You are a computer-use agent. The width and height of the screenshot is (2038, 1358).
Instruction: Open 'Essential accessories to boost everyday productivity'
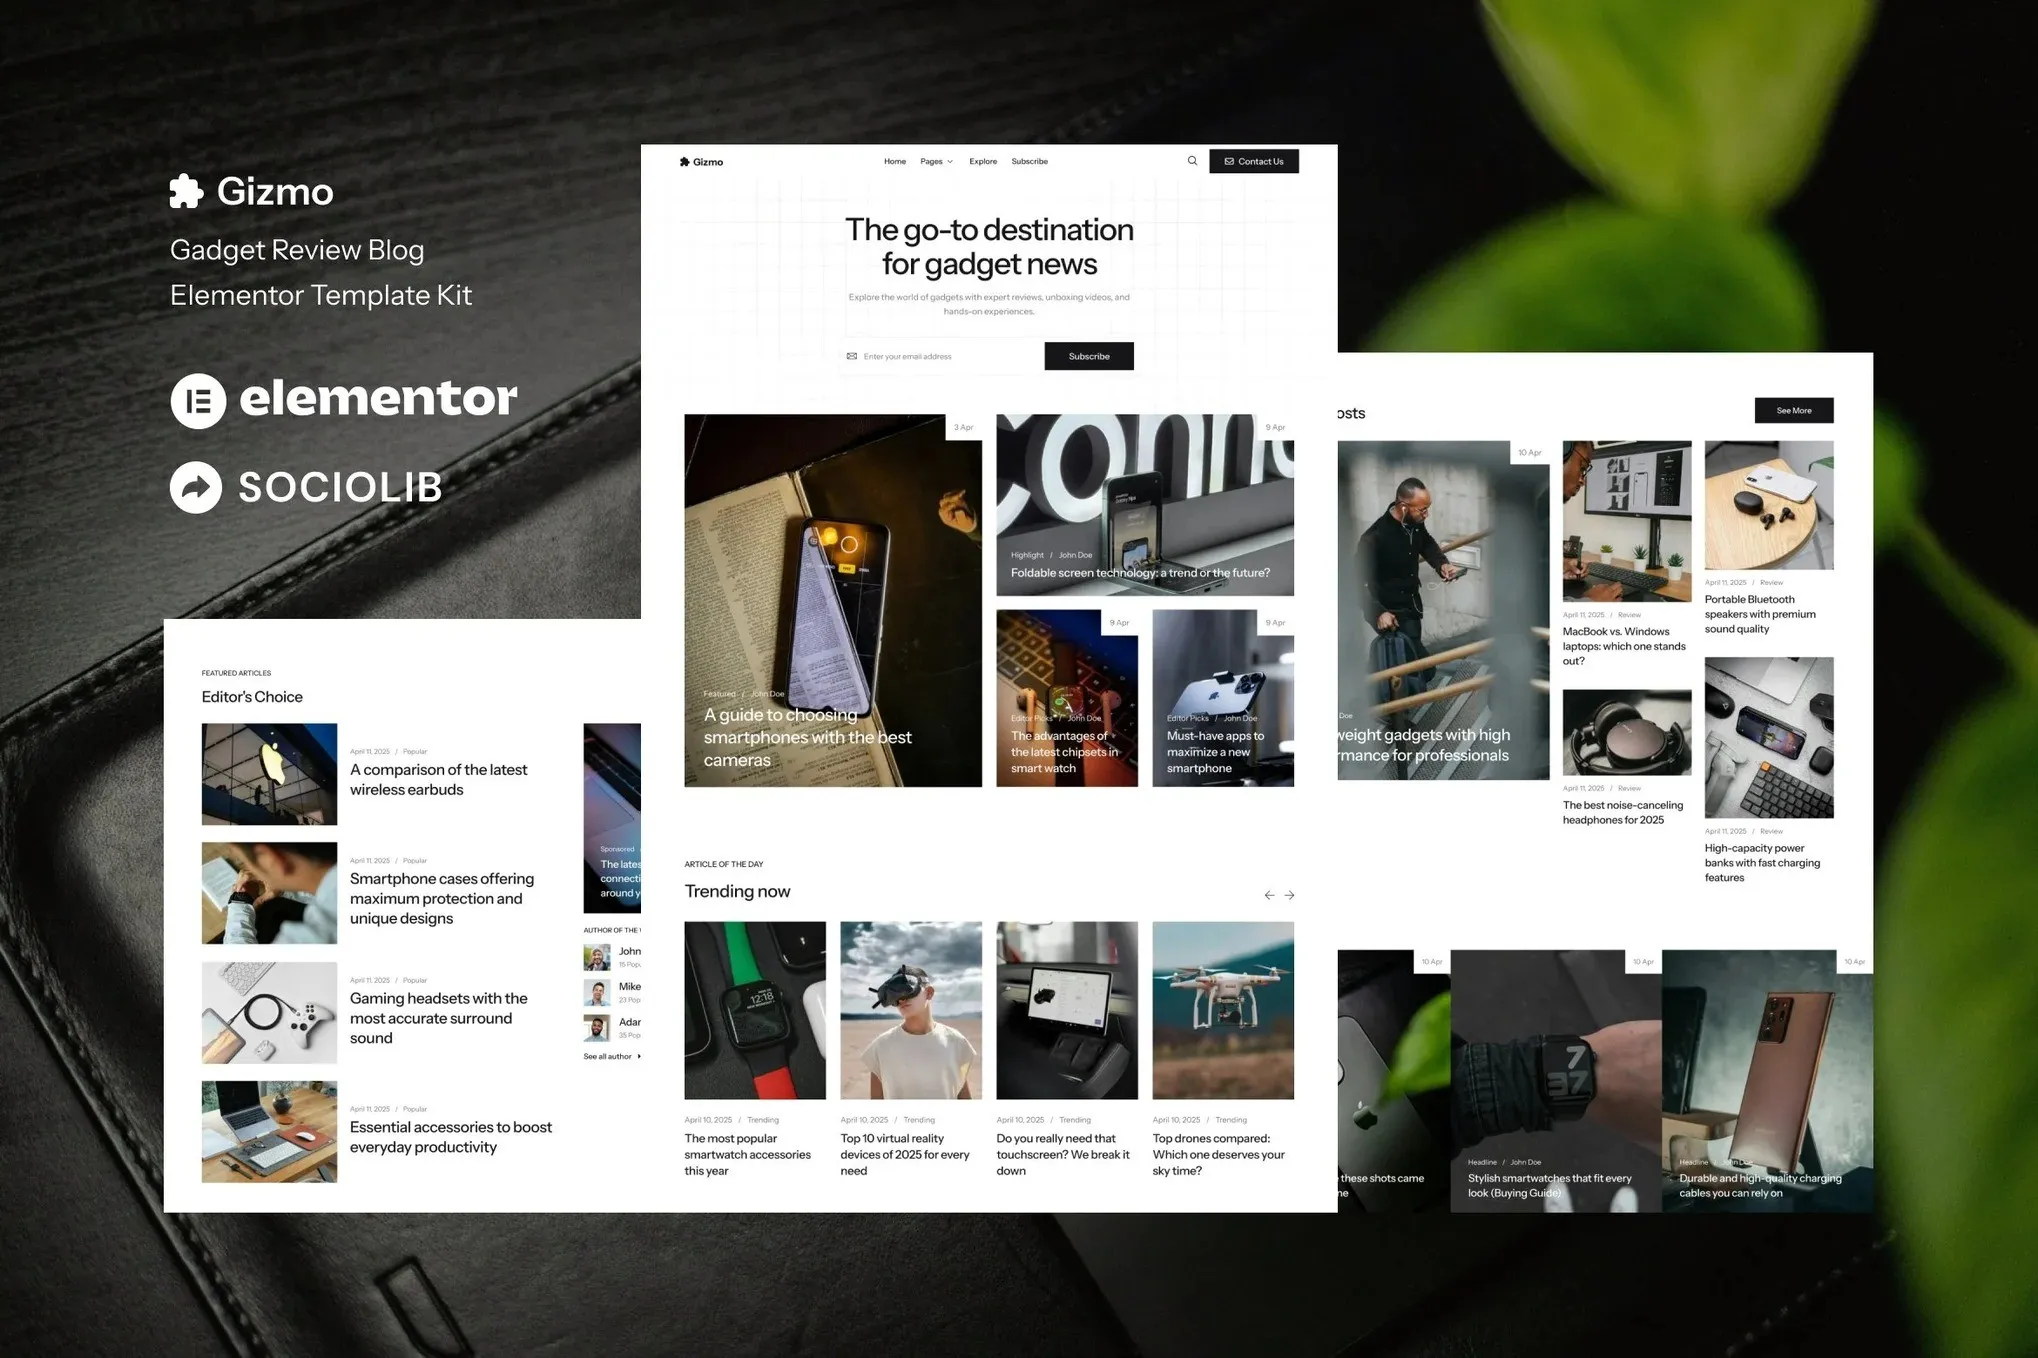click(450, 1137)
